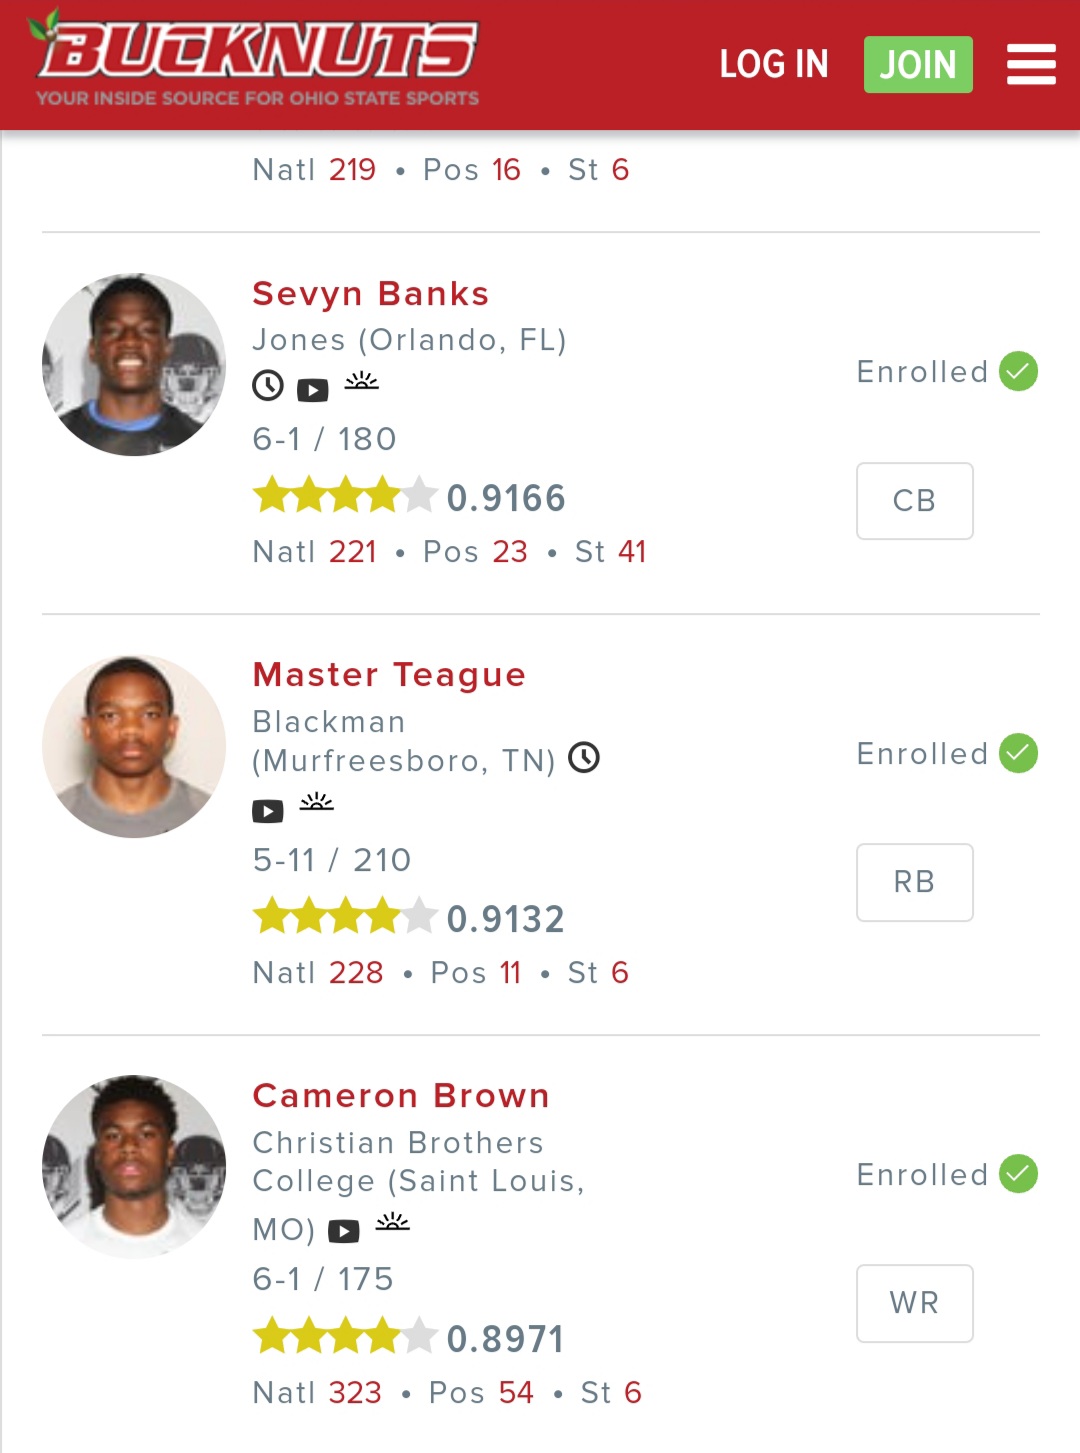Click Sevyn Banks' enrolled green checkmark
This screenshot has width=1080, height=1453.
pyautogui.click(x=1019, y=371)
